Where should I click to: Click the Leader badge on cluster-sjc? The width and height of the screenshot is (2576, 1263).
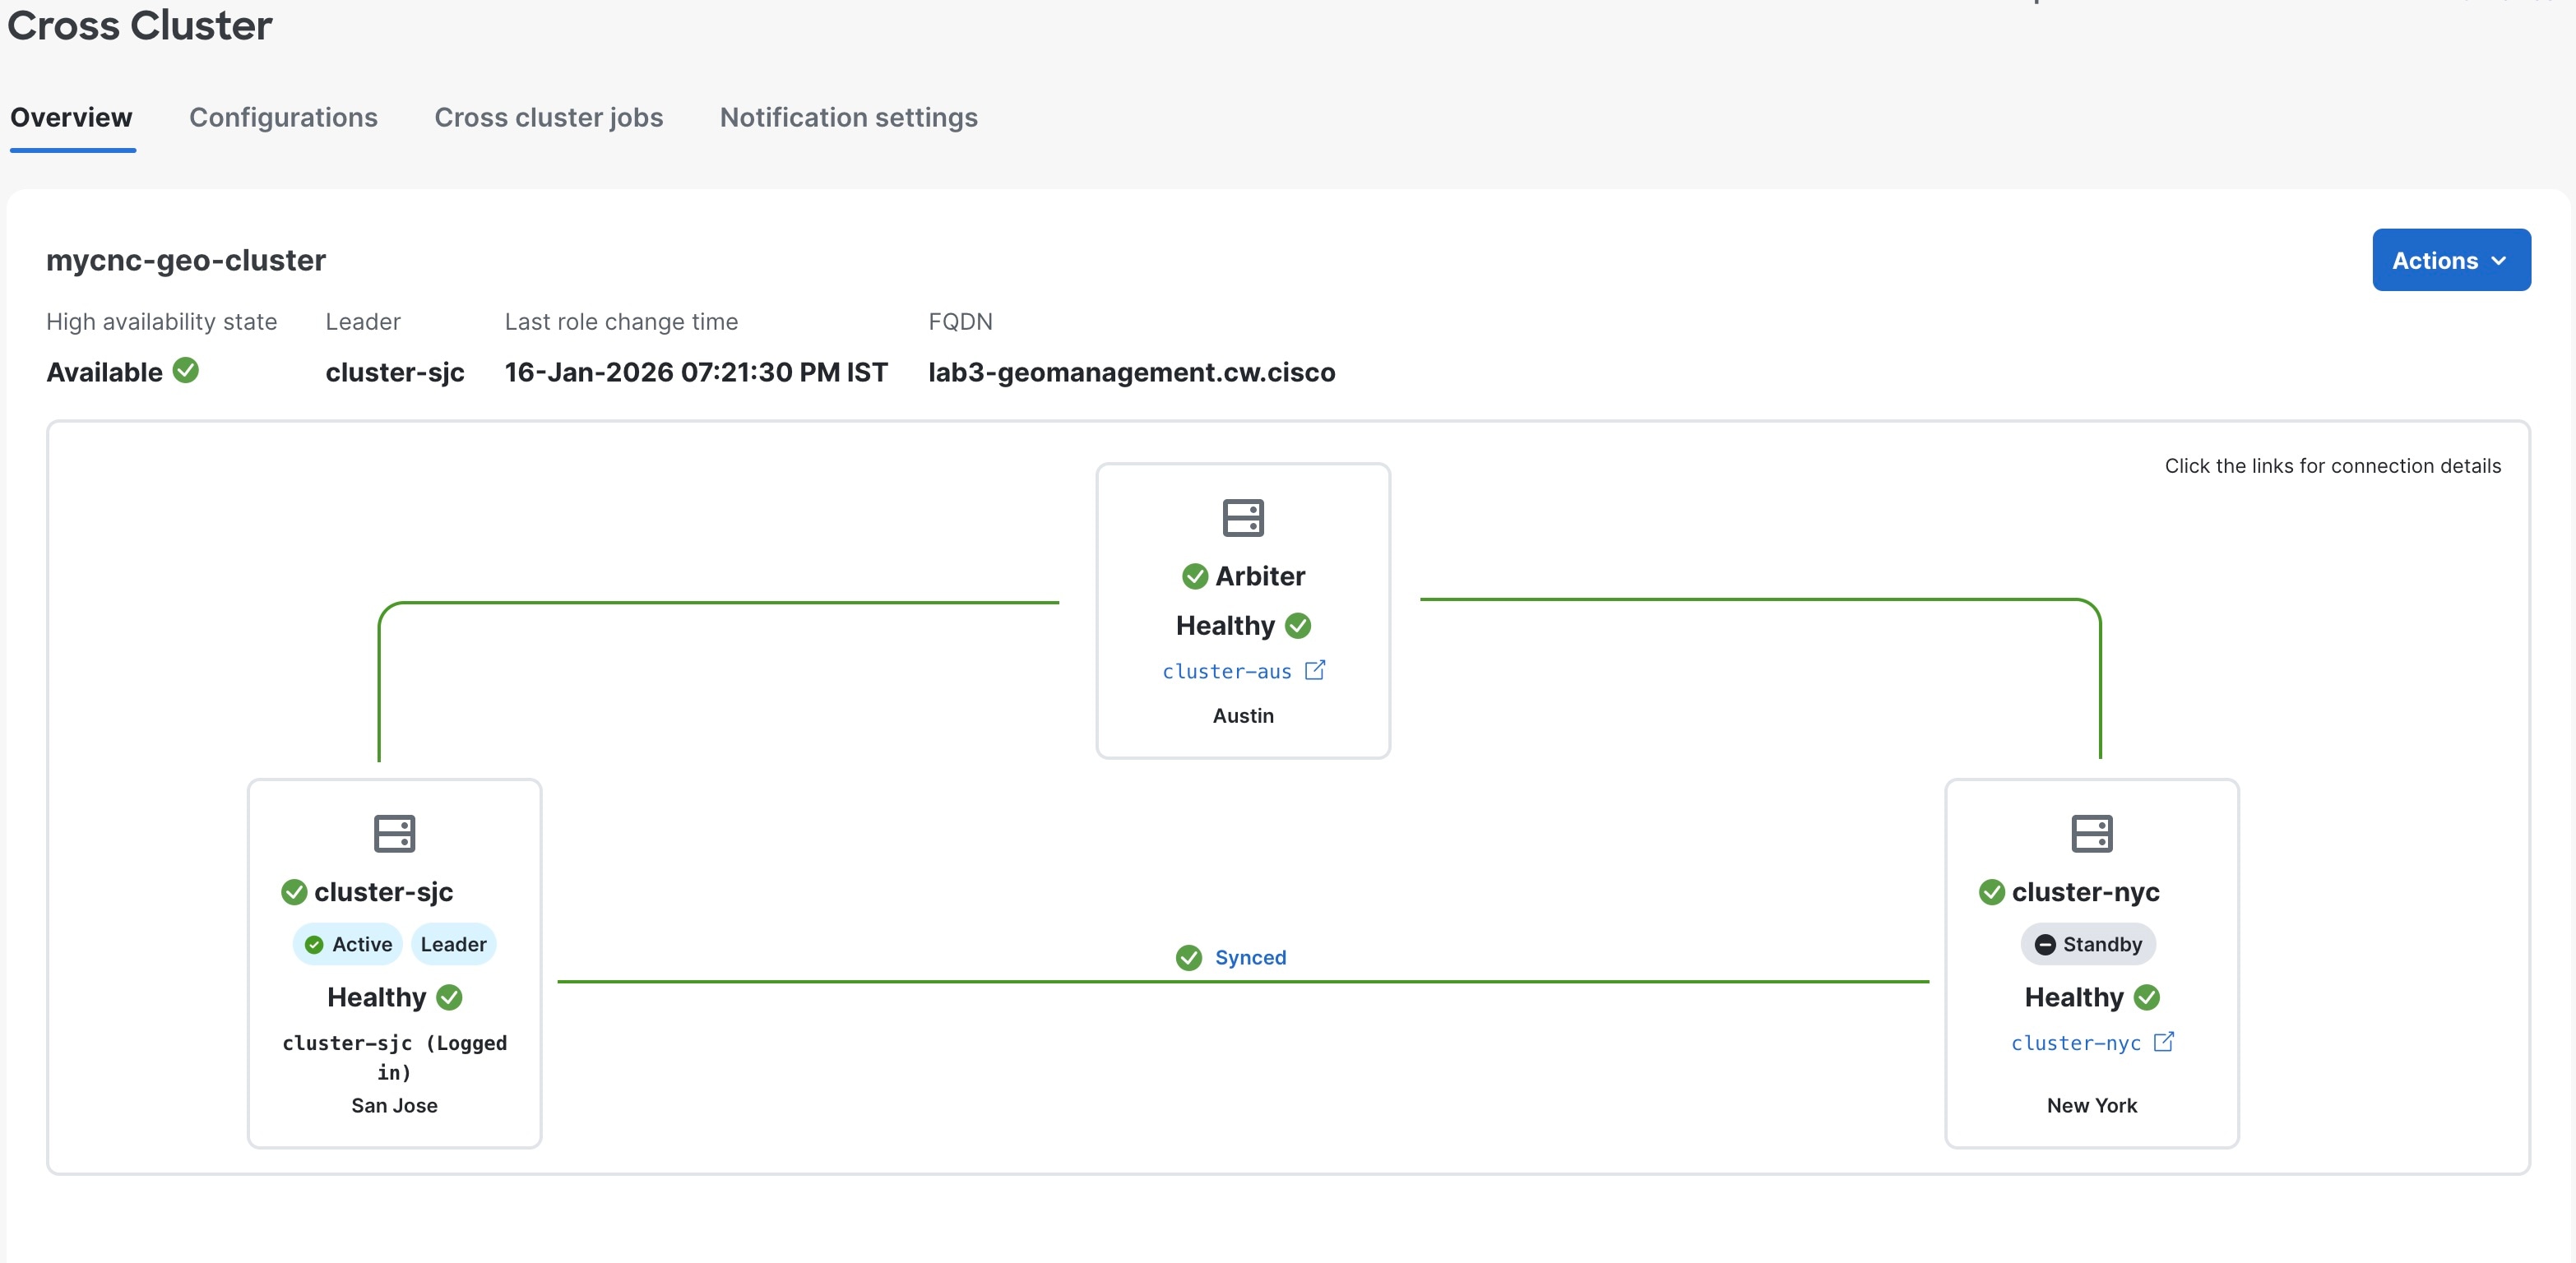tap(453, 944)
